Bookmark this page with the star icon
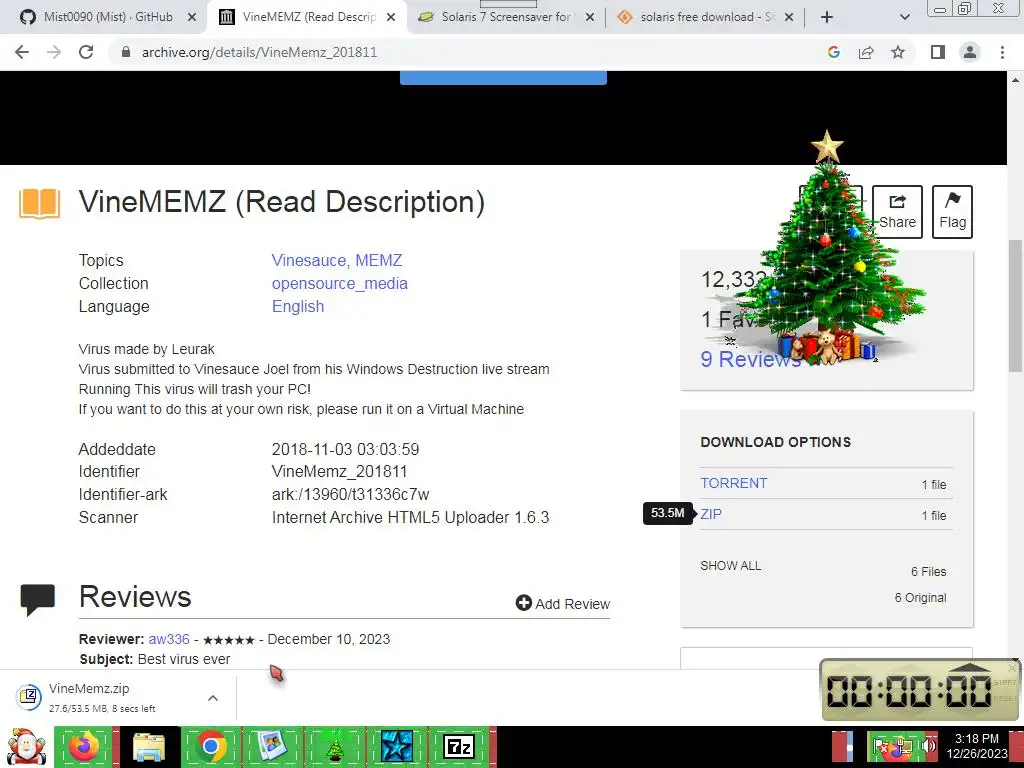This screenshot has height=768, width=1024. point(898,52)
